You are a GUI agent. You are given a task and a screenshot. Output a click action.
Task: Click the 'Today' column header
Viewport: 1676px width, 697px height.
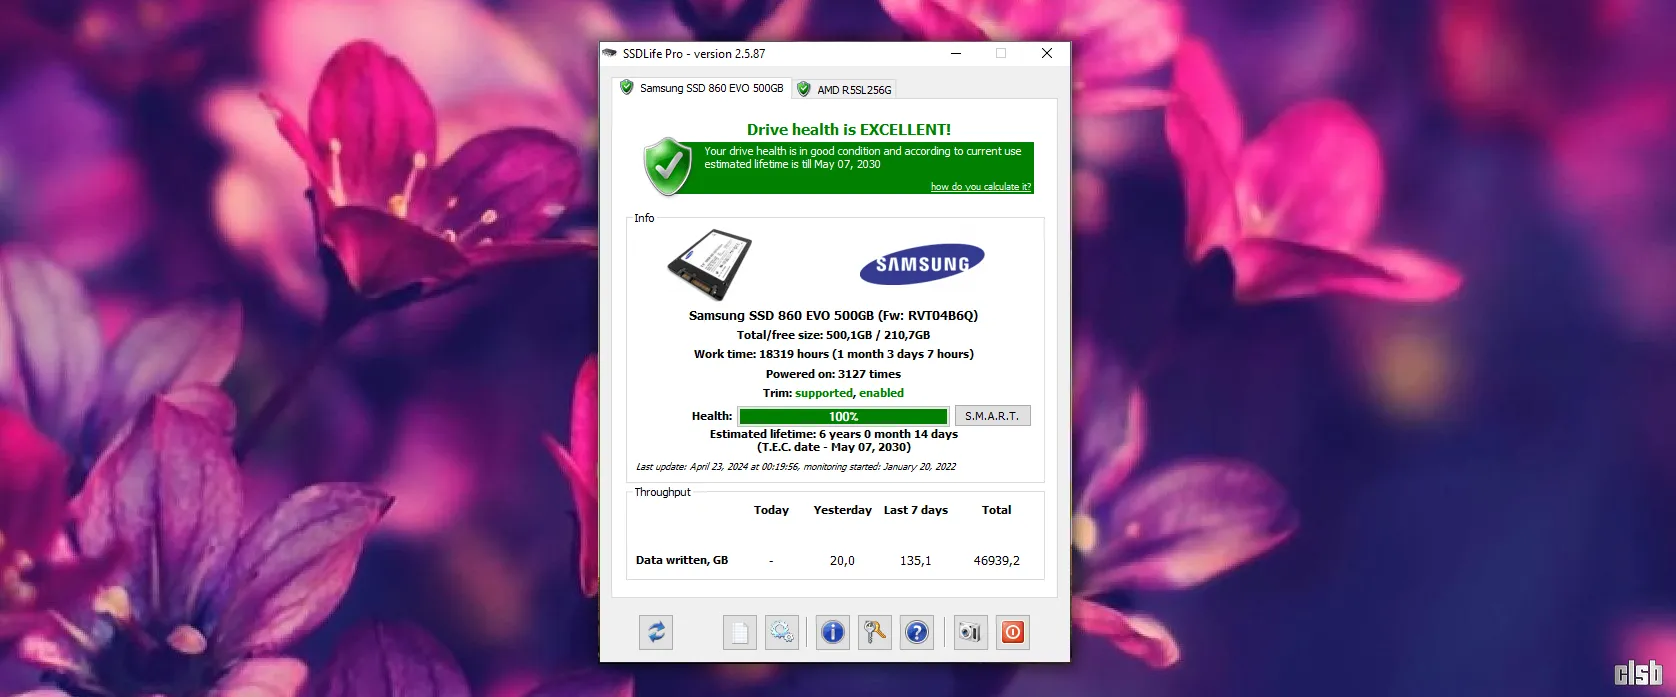[x=771, y=510]
